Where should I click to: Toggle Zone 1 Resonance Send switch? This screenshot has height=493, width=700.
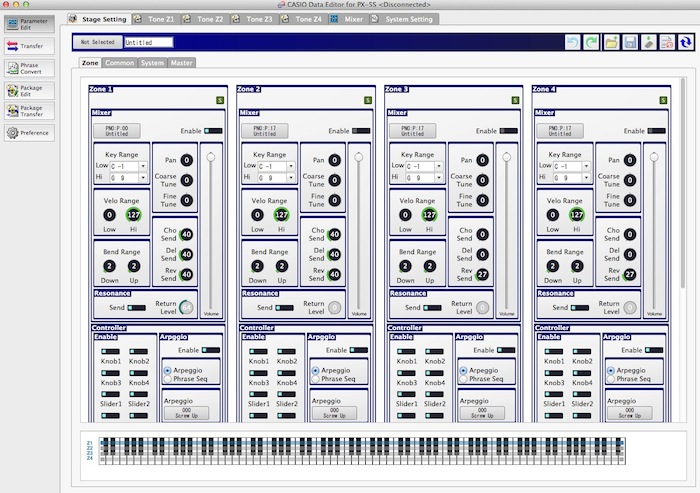[x=137, y=308]
